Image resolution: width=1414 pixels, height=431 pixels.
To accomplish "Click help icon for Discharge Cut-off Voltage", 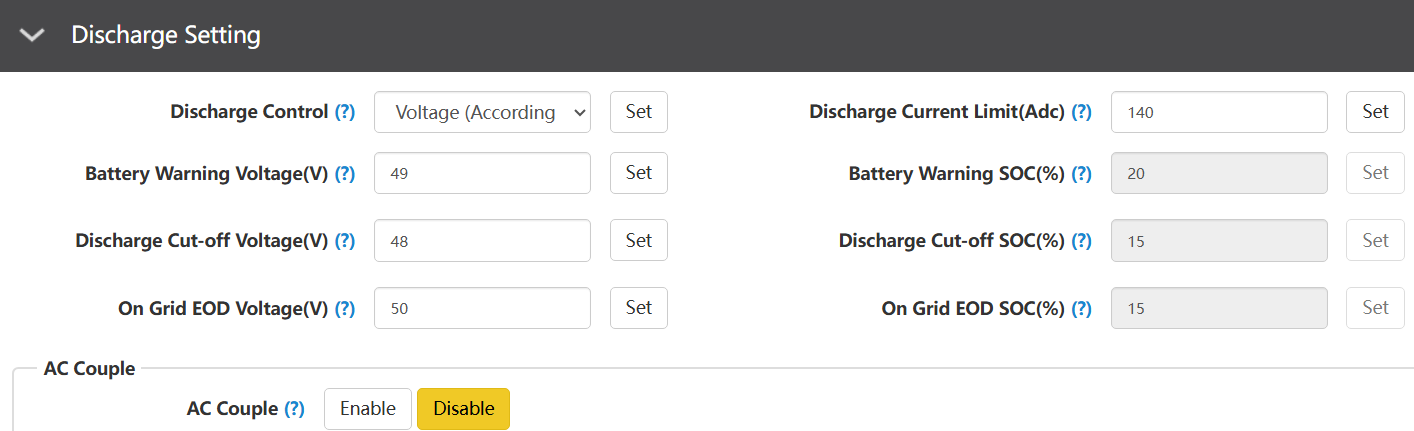I will [x=344, y=241].
